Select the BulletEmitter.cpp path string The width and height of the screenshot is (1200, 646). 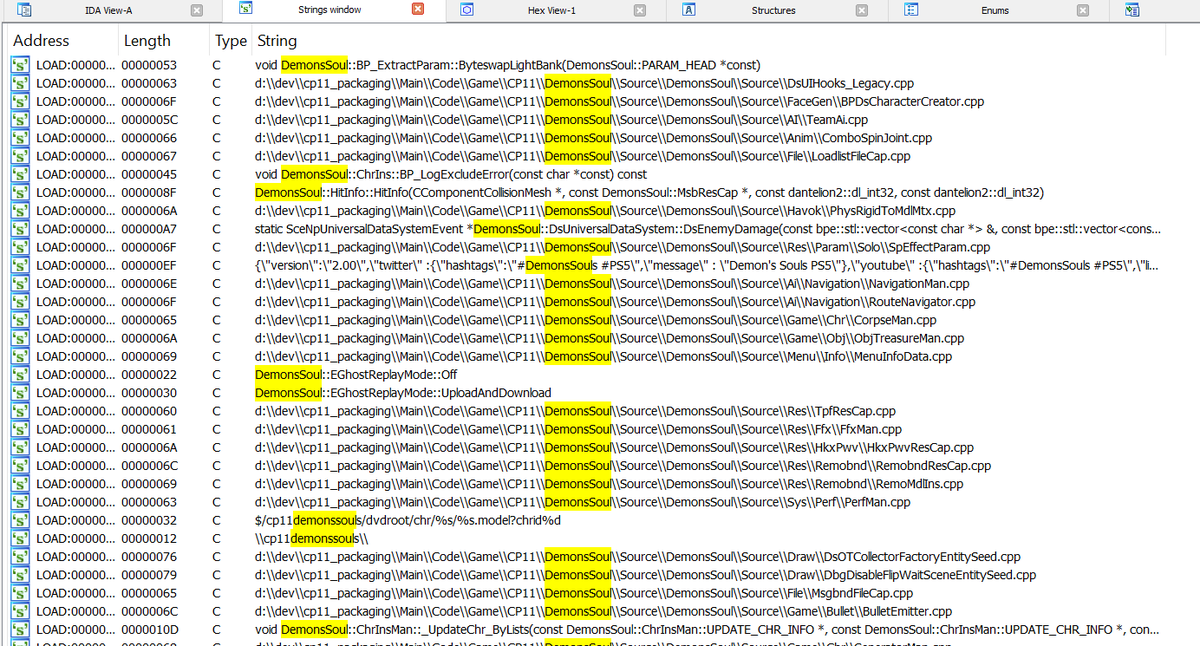603,611
